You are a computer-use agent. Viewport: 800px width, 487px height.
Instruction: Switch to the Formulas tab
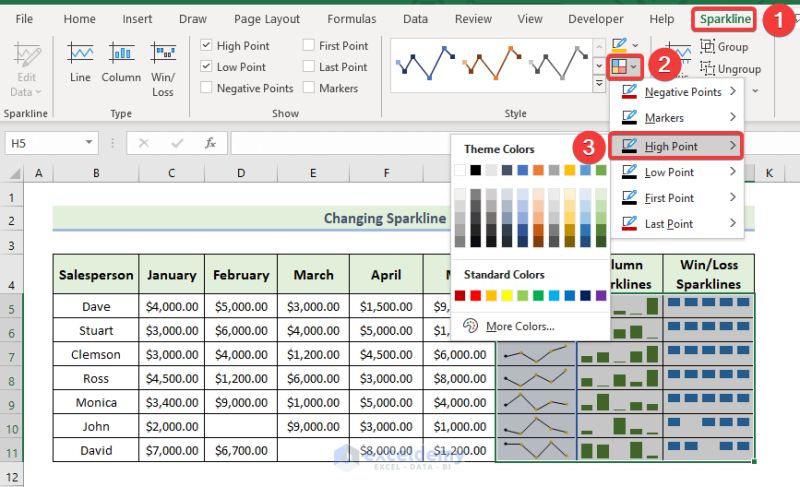tap(352, 19)
